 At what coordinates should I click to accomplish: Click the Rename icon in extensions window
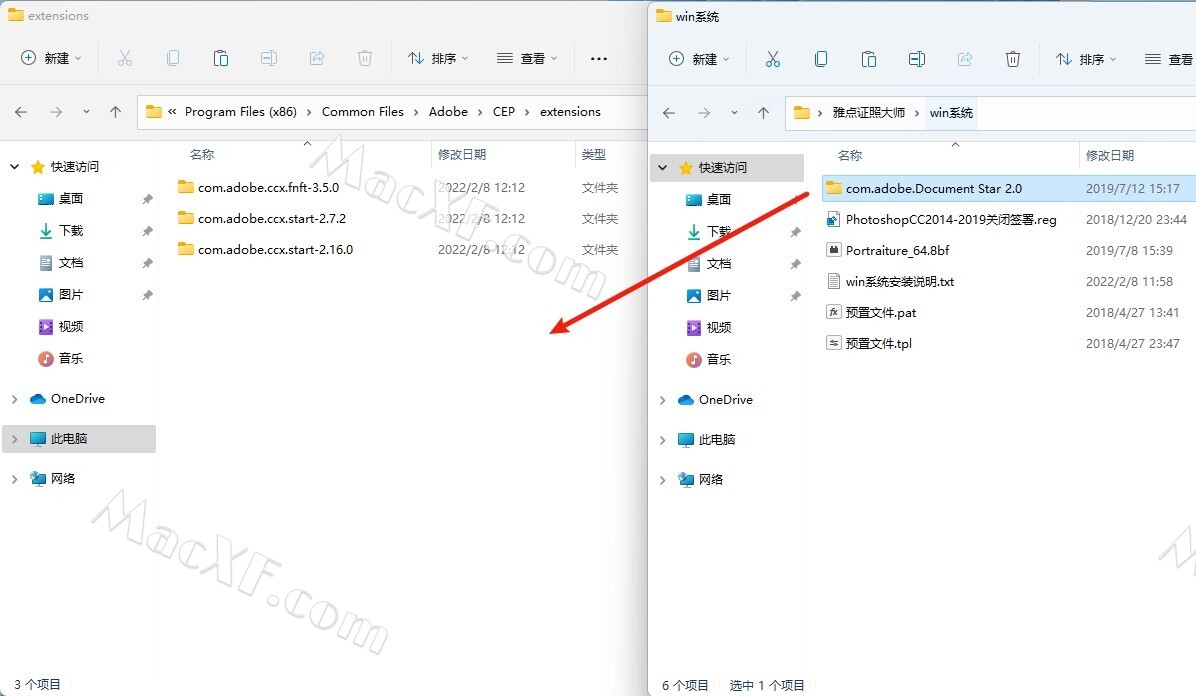click(x=268, y=58)
